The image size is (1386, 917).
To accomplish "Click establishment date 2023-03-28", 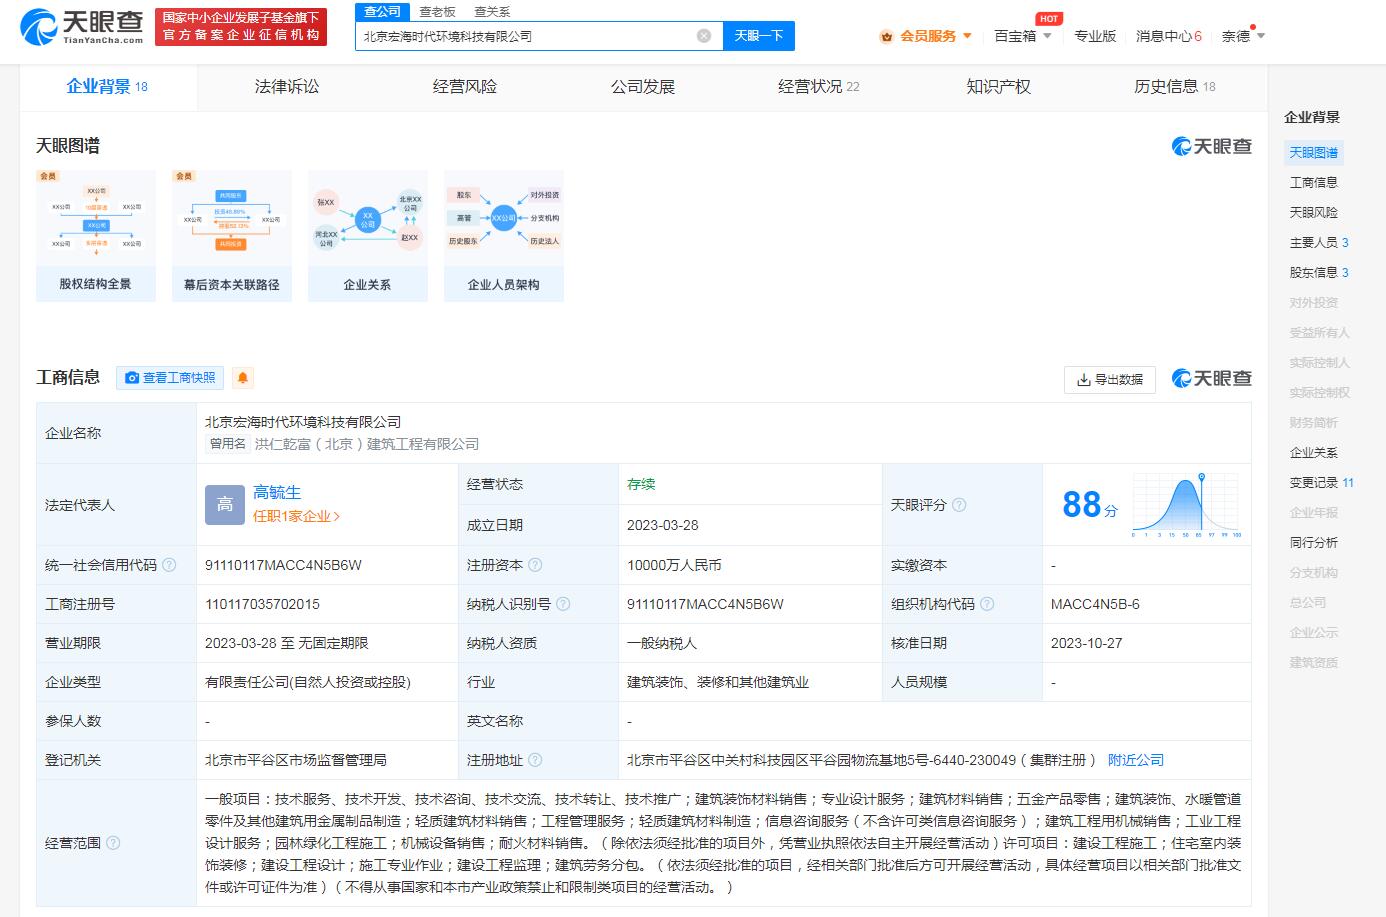I will 662,525.
